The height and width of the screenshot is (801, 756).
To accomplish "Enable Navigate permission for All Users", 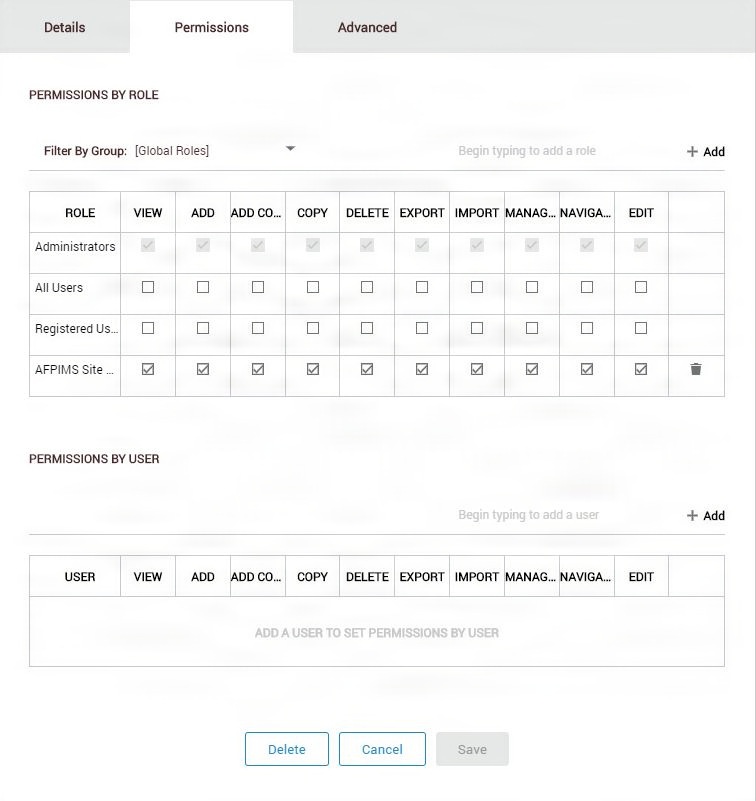I will pyautogui.click(x=587, y=287).
